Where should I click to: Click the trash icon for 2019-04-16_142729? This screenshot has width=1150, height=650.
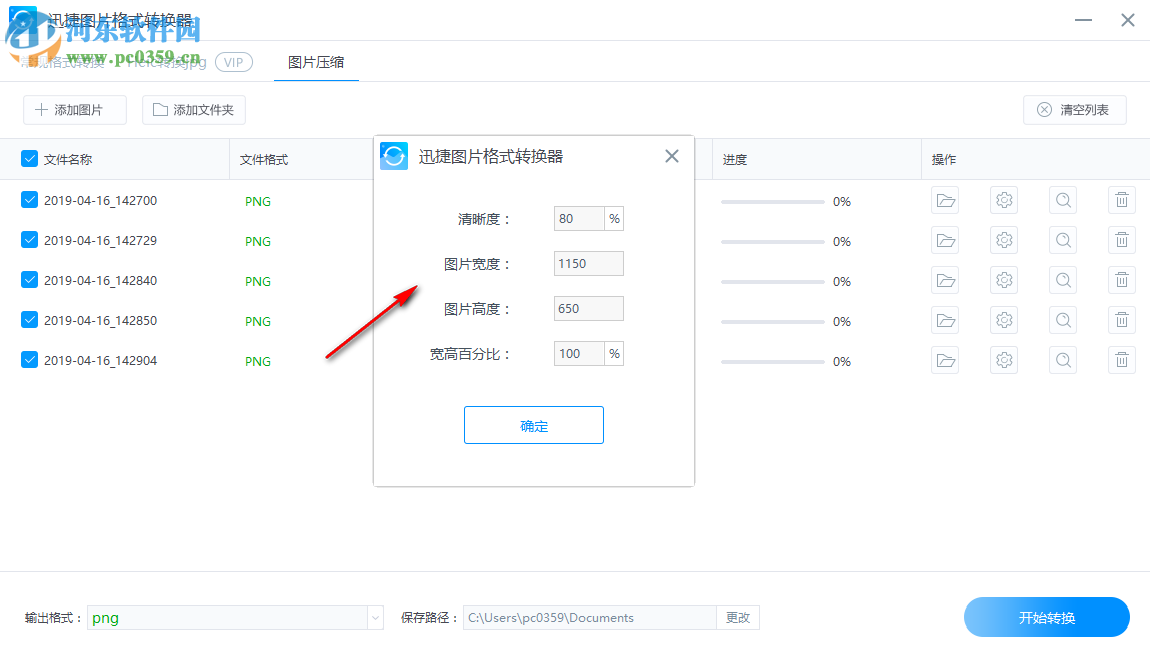(1121, 240)
